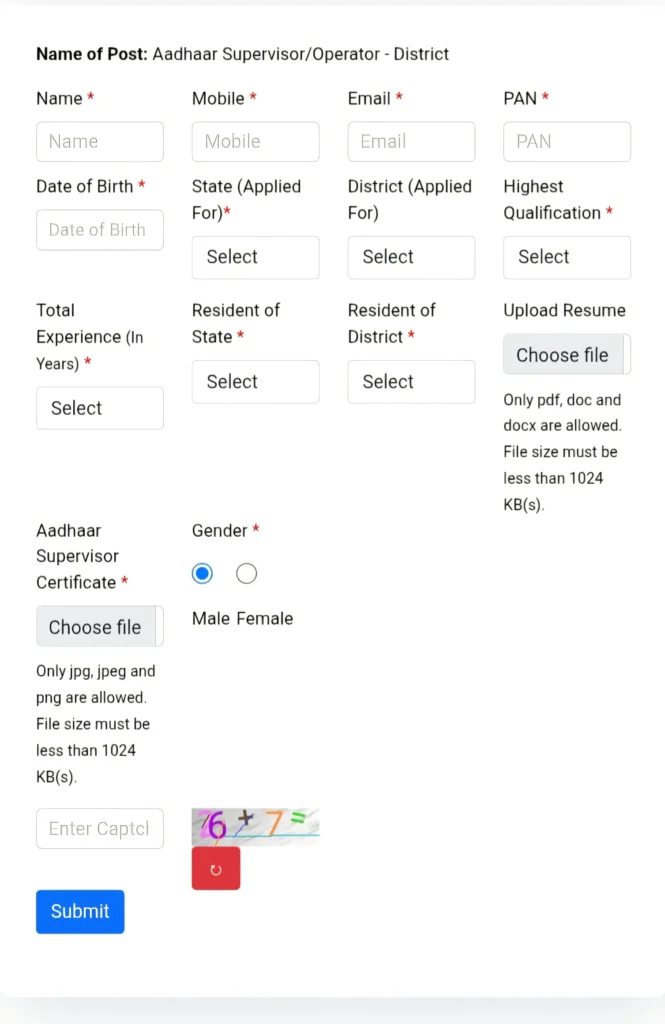The width and height of the screenshot is (665, 1024).
Task: Open the Total Experience dropdown
Action: coord(99,408)
